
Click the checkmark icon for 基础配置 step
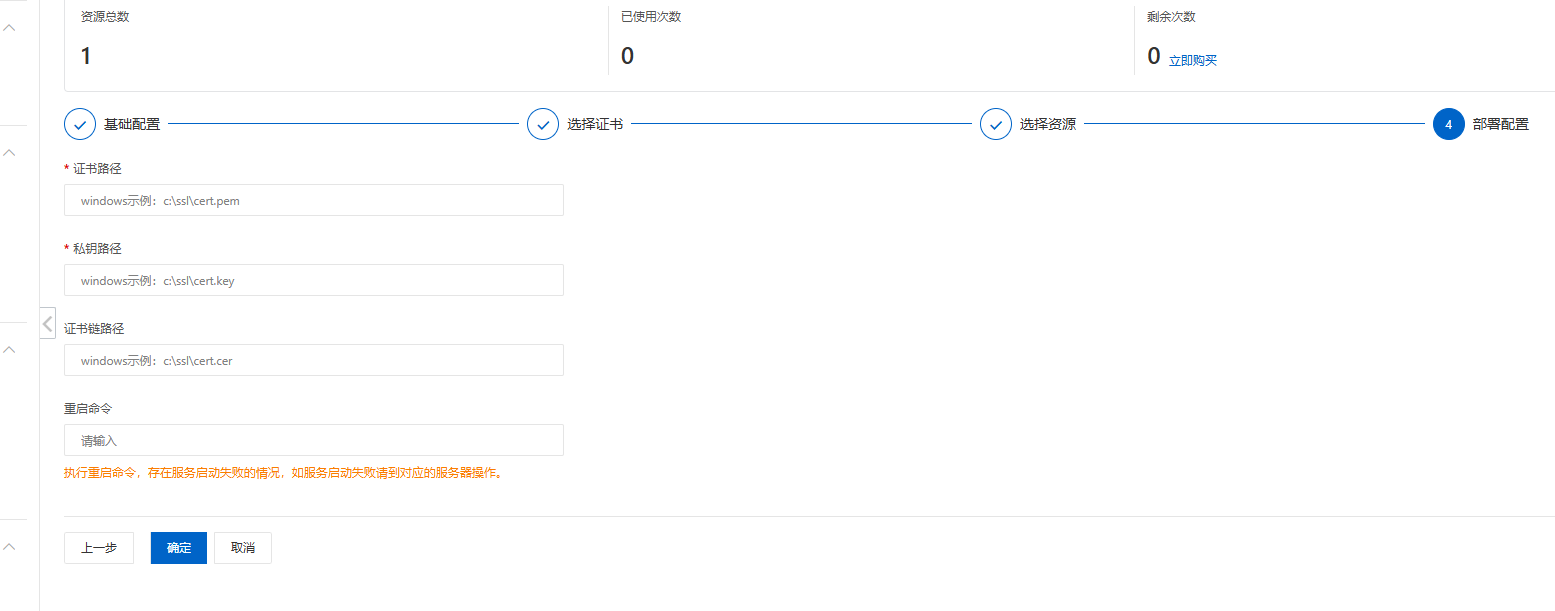pyautogui.click(x=80, y=125)
